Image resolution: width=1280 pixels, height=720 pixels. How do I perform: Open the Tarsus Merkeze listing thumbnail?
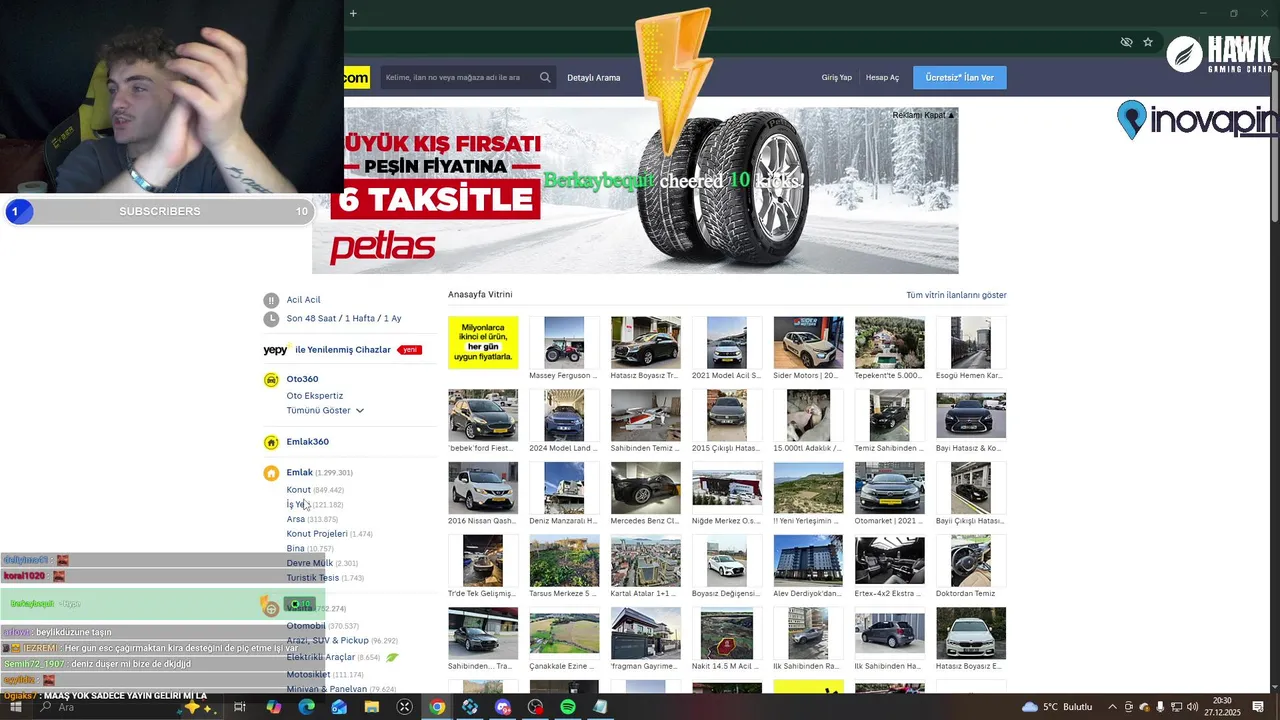[x=564, y=560]
